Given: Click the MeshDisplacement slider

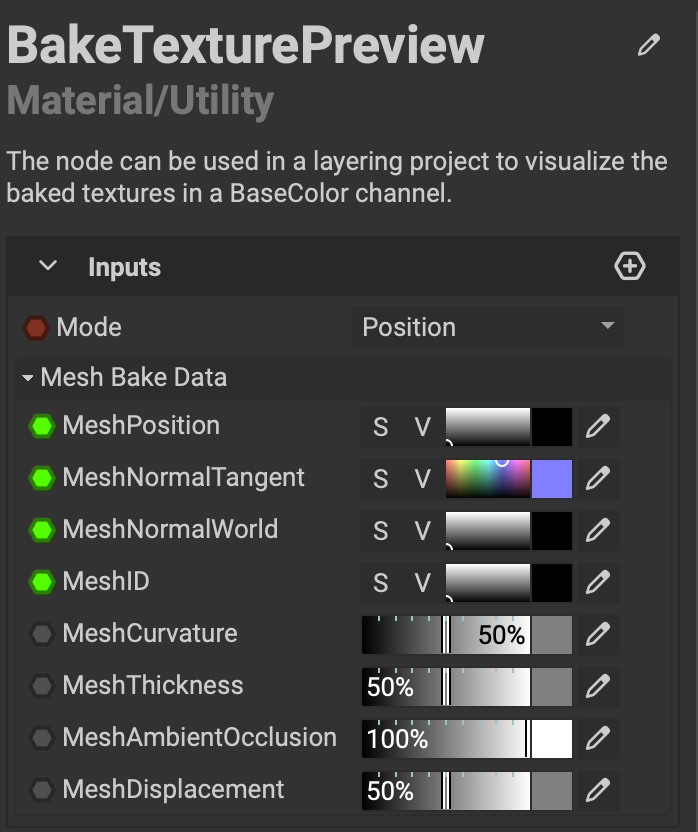Looking at the screenshot, I should [466, 791].
